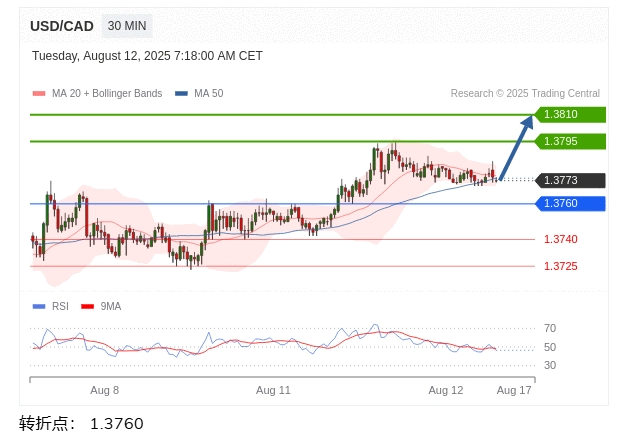Click the red MA 20 + Bollinger Bands swatch

pos(39,94)
